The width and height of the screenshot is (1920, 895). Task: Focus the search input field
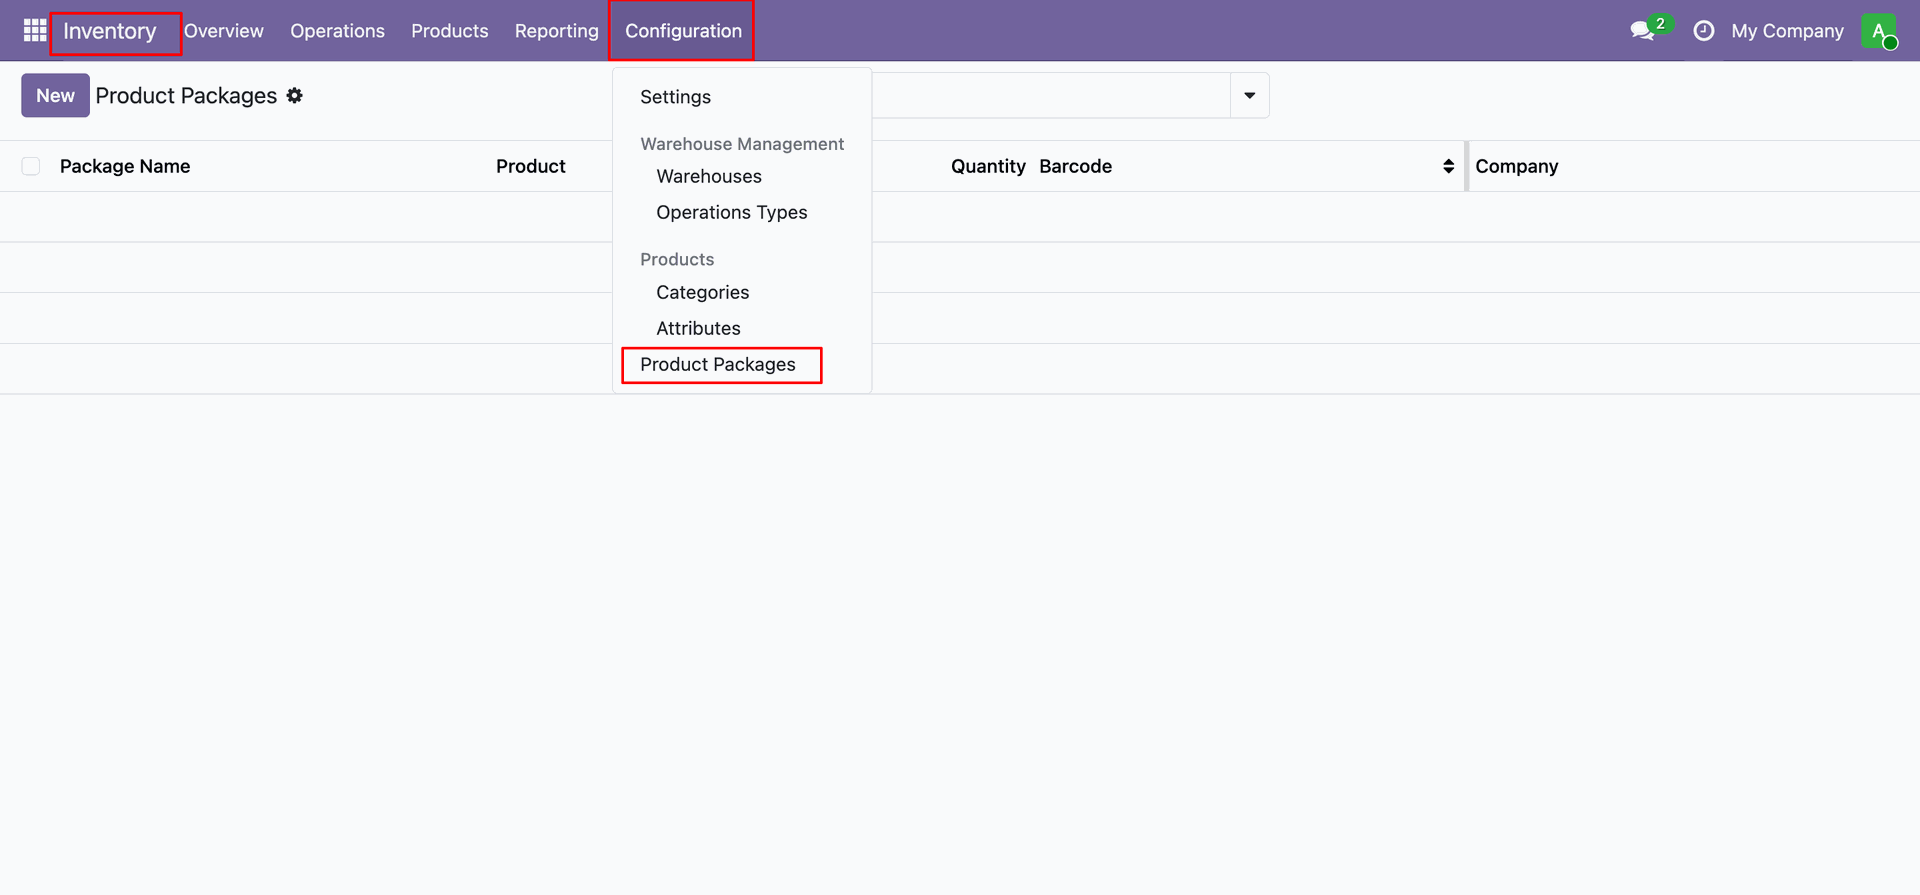coord(1050,95)
